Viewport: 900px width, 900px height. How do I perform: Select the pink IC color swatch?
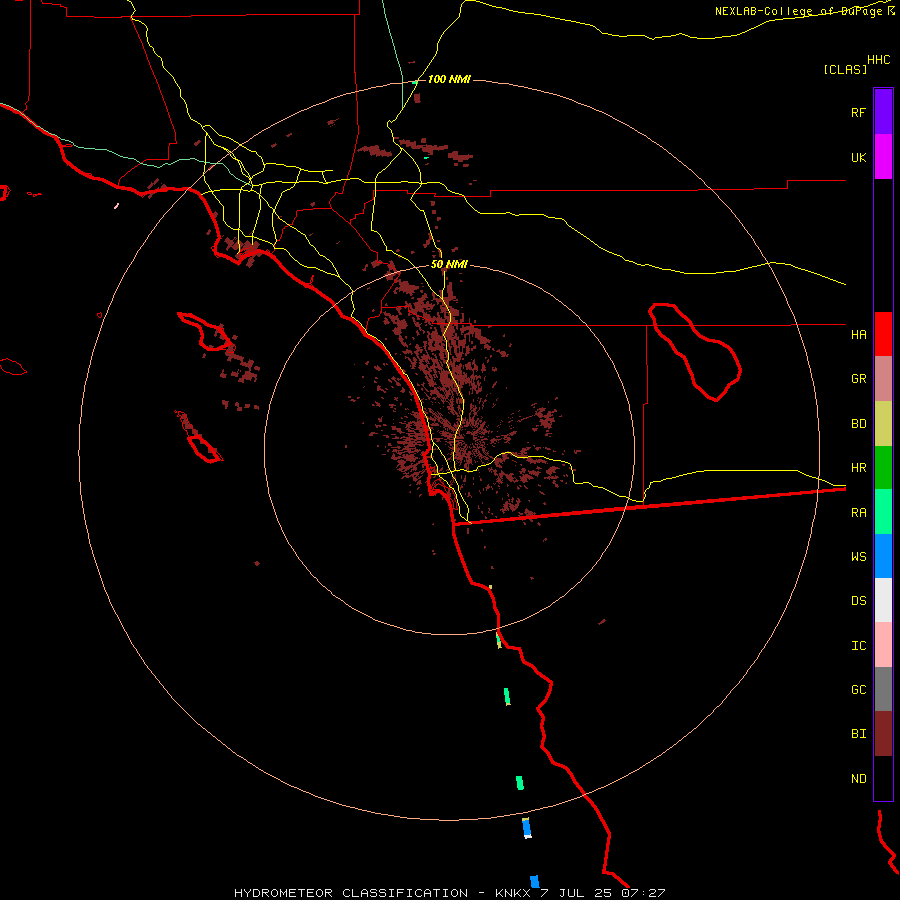coord(883,645)
